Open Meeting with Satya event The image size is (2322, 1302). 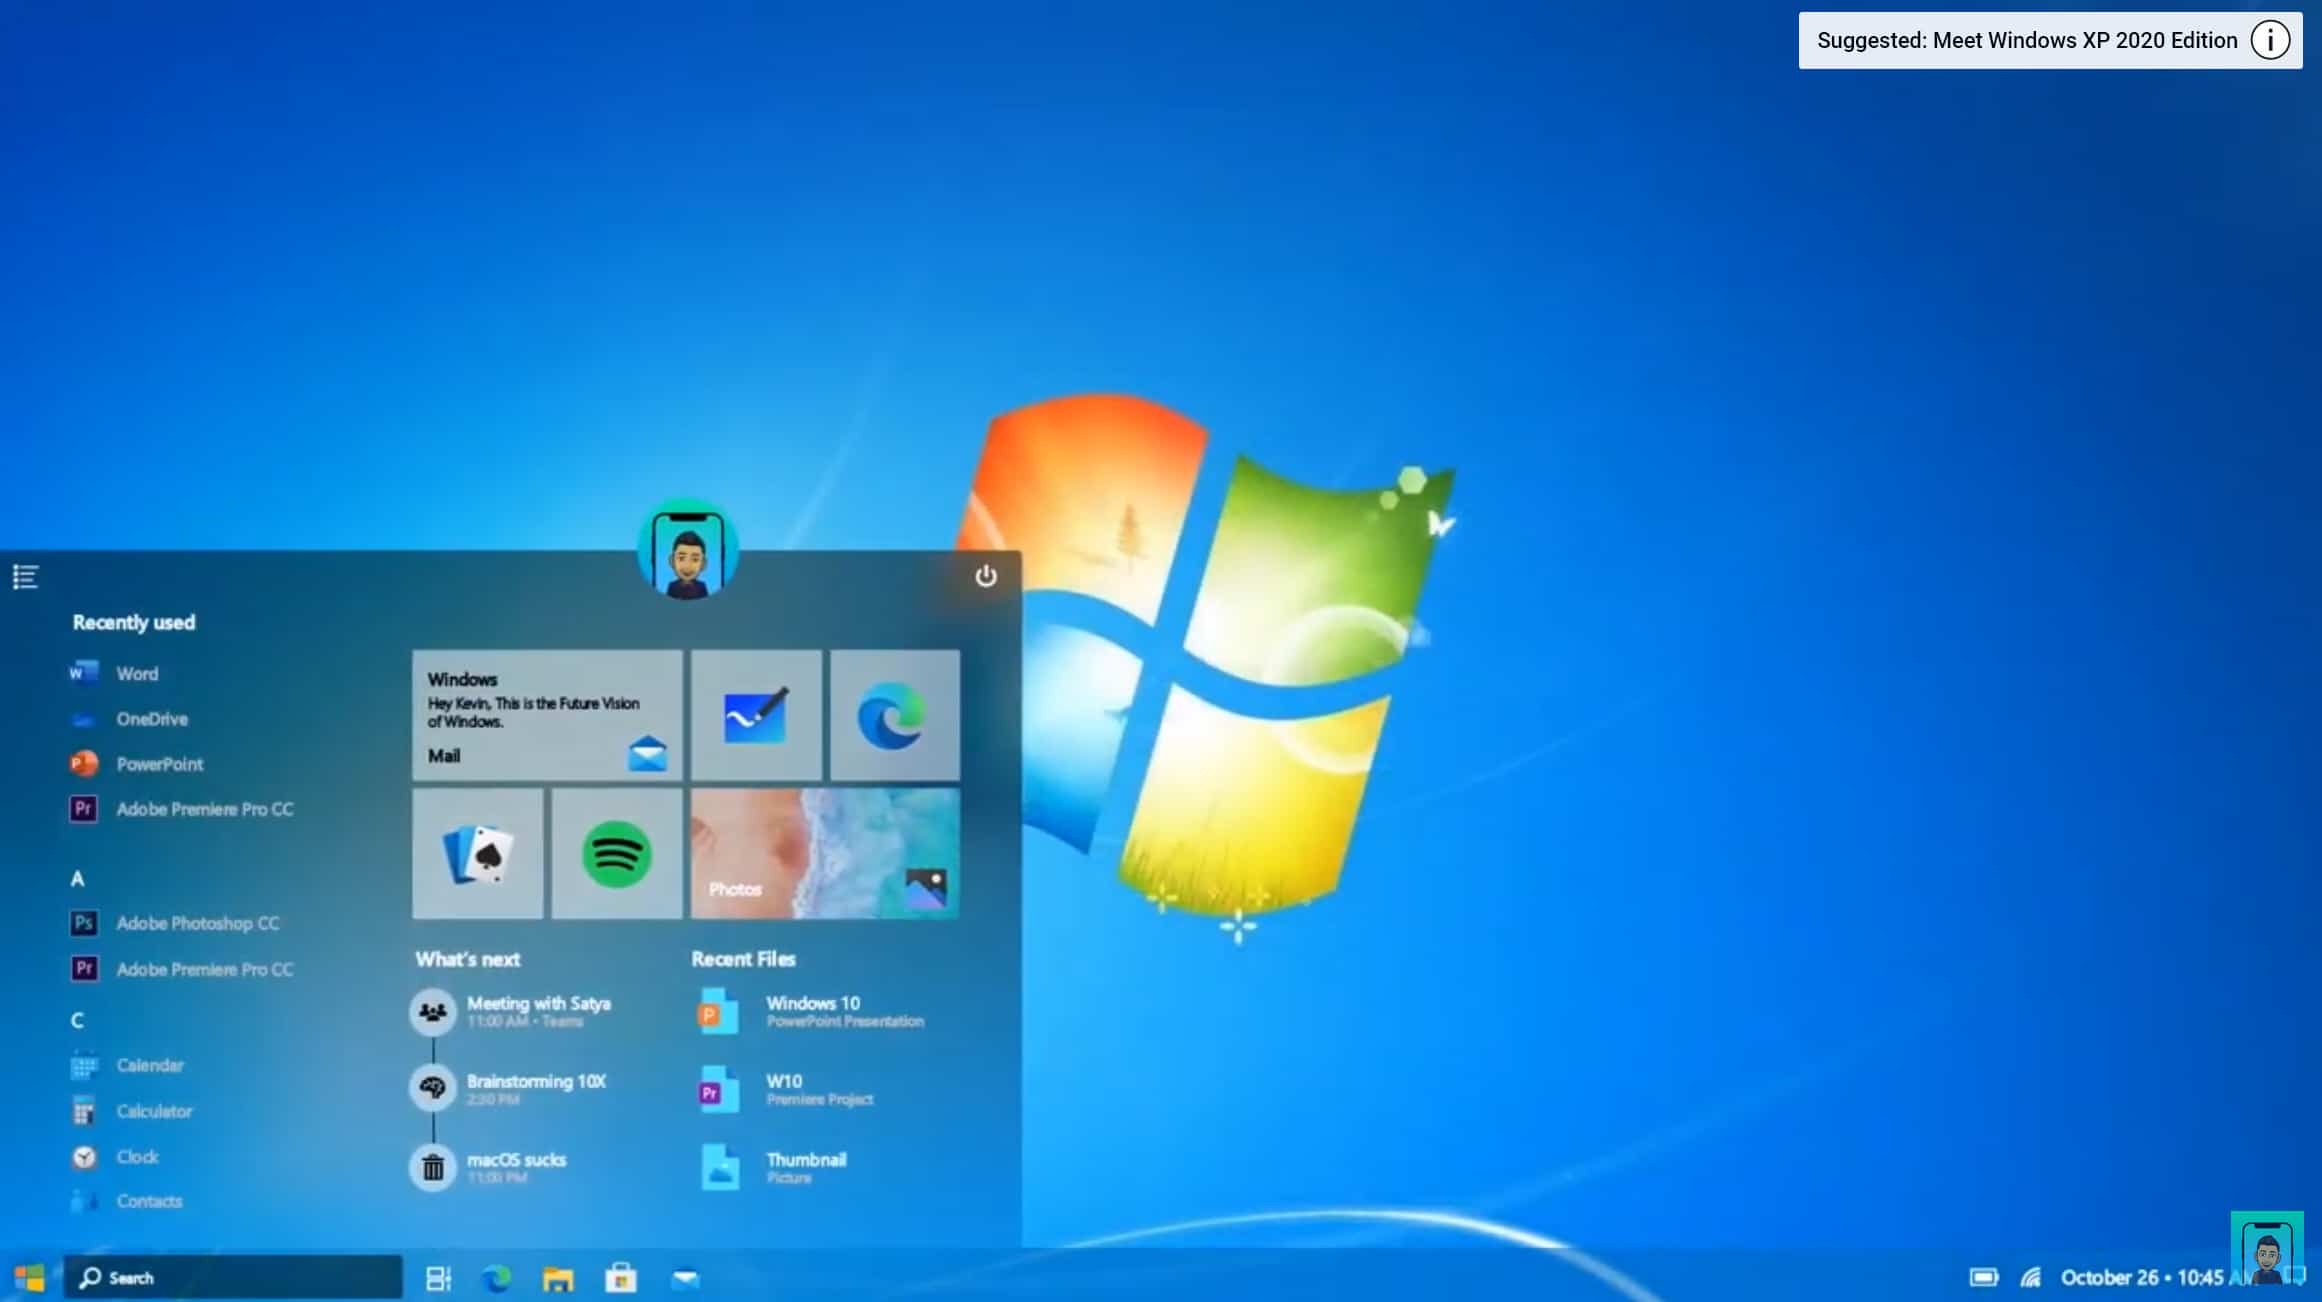tap(511, 1011)
